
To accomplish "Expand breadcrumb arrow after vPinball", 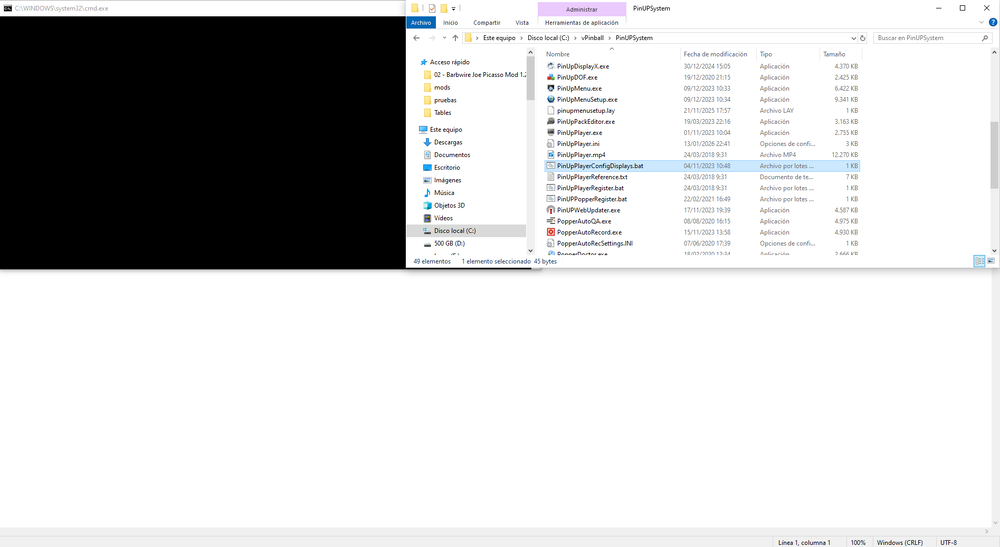I will pos(610,38).
